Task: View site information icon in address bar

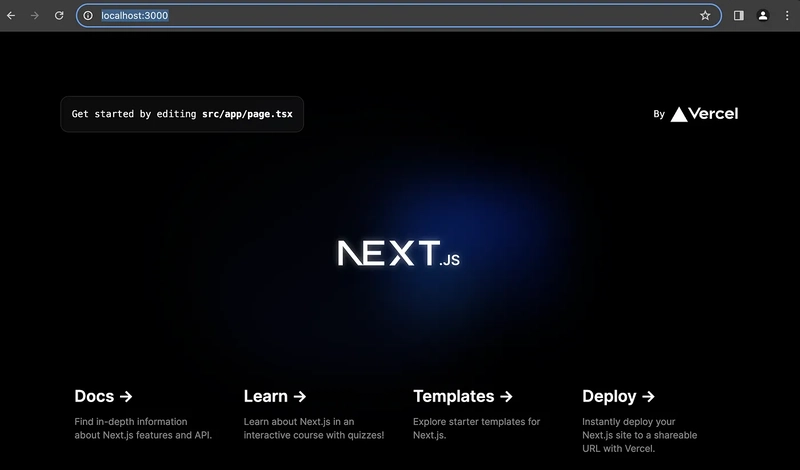Action: 88,15
